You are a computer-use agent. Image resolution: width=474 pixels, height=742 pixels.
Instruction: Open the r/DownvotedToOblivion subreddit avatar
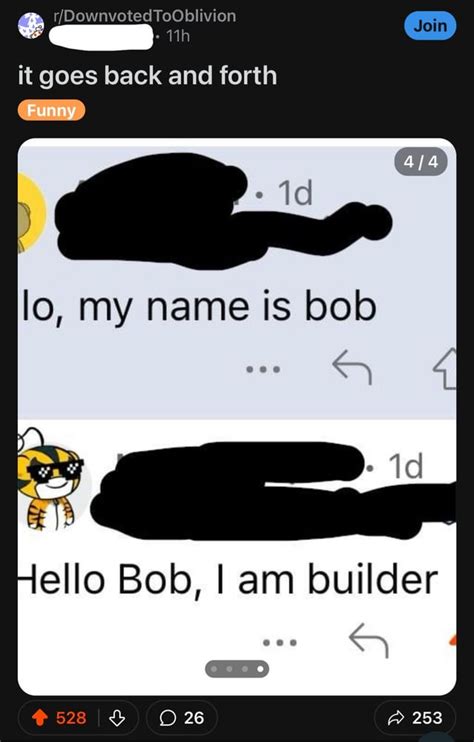(x=31, y=26)
